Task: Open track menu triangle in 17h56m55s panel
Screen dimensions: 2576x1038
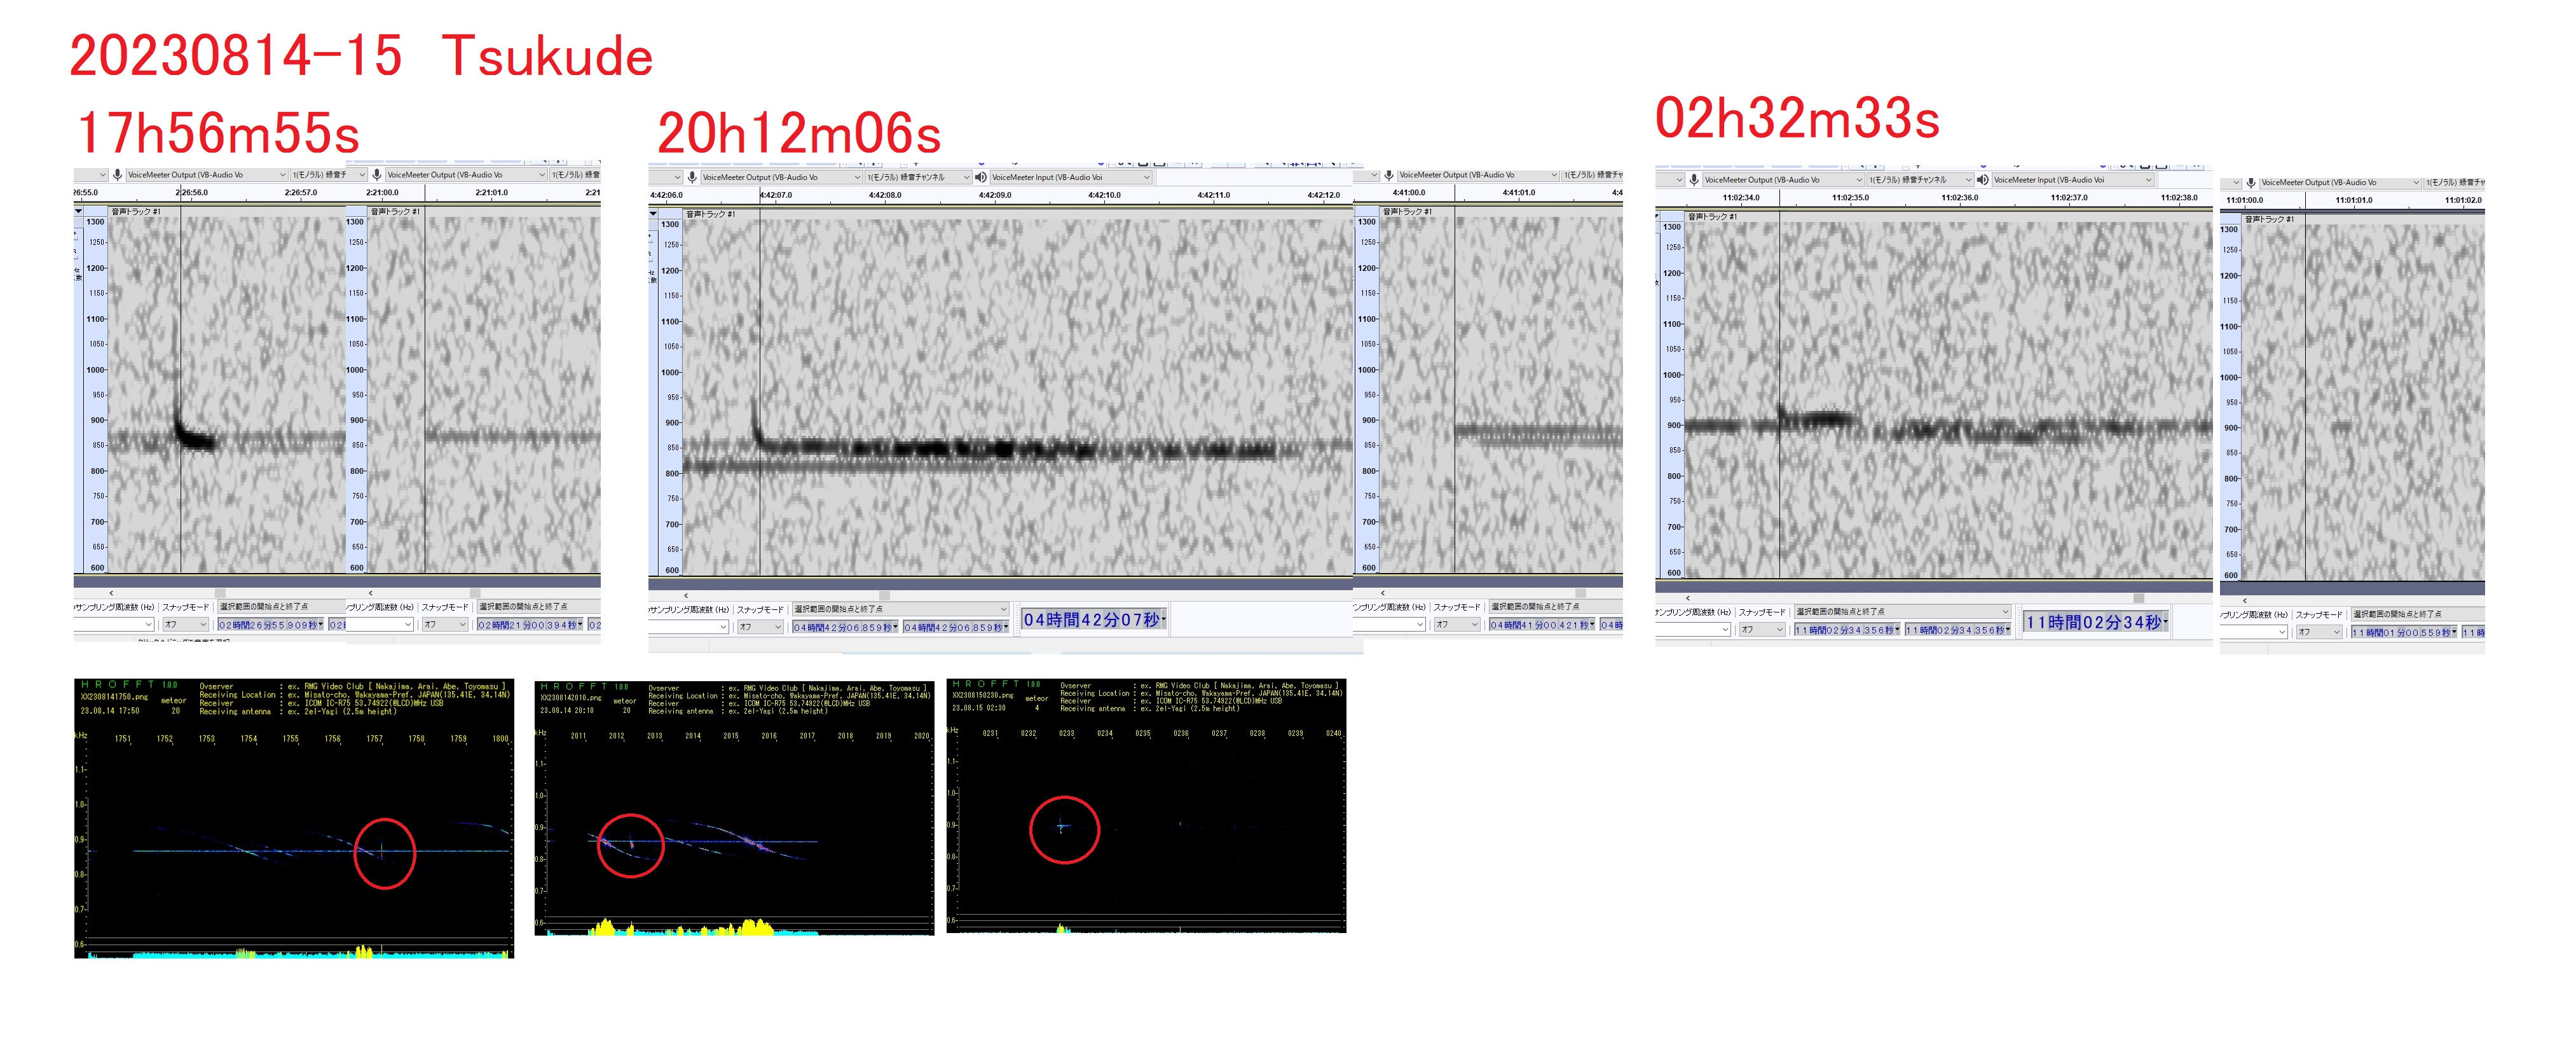Action: coord(79,211)
